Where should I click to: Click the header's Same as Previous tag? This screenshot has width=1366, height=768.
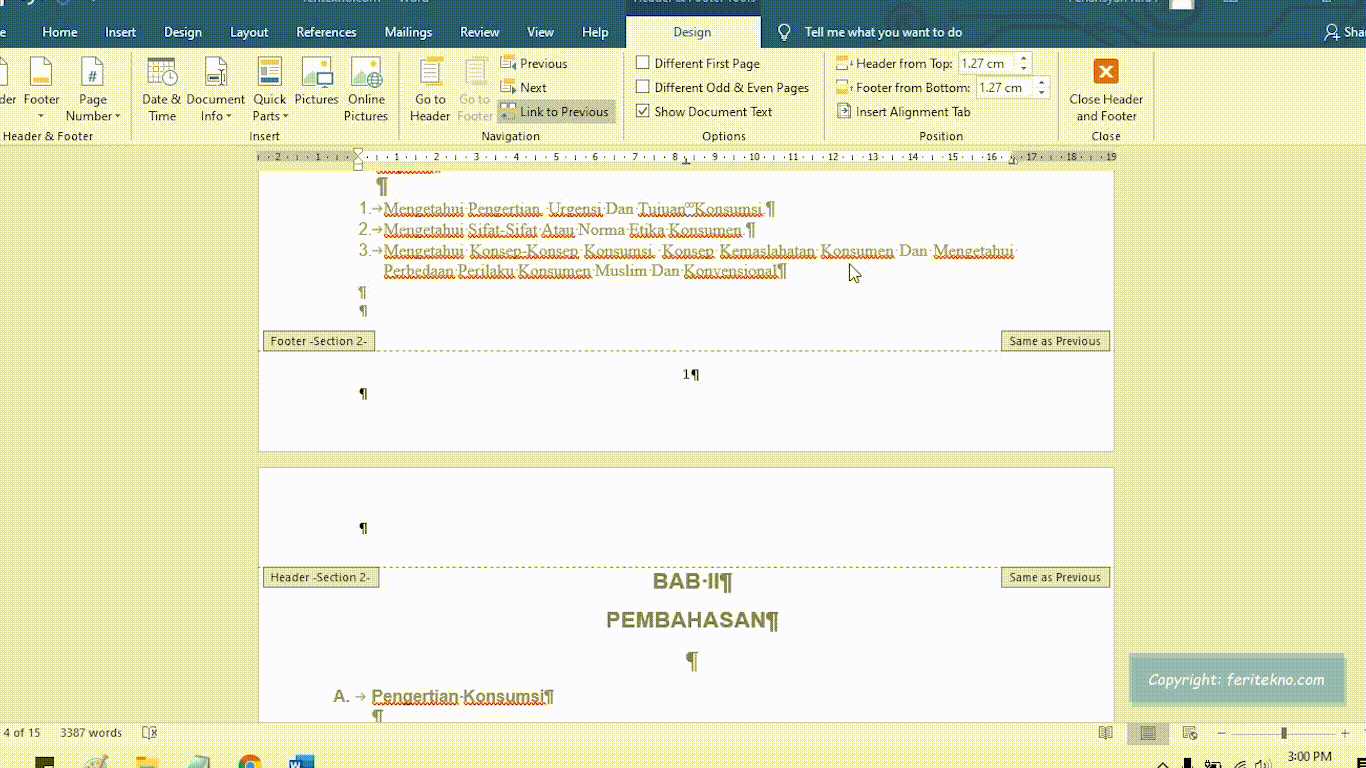[x=1055, y=577]
